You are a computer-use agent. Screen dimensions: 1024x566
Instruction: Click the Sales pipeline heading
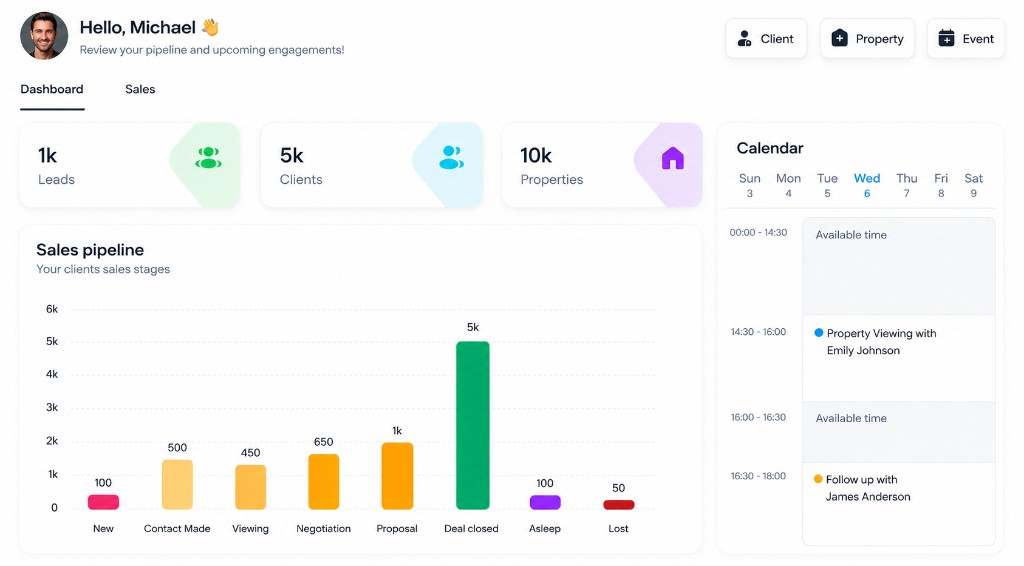tap(90, 250)
